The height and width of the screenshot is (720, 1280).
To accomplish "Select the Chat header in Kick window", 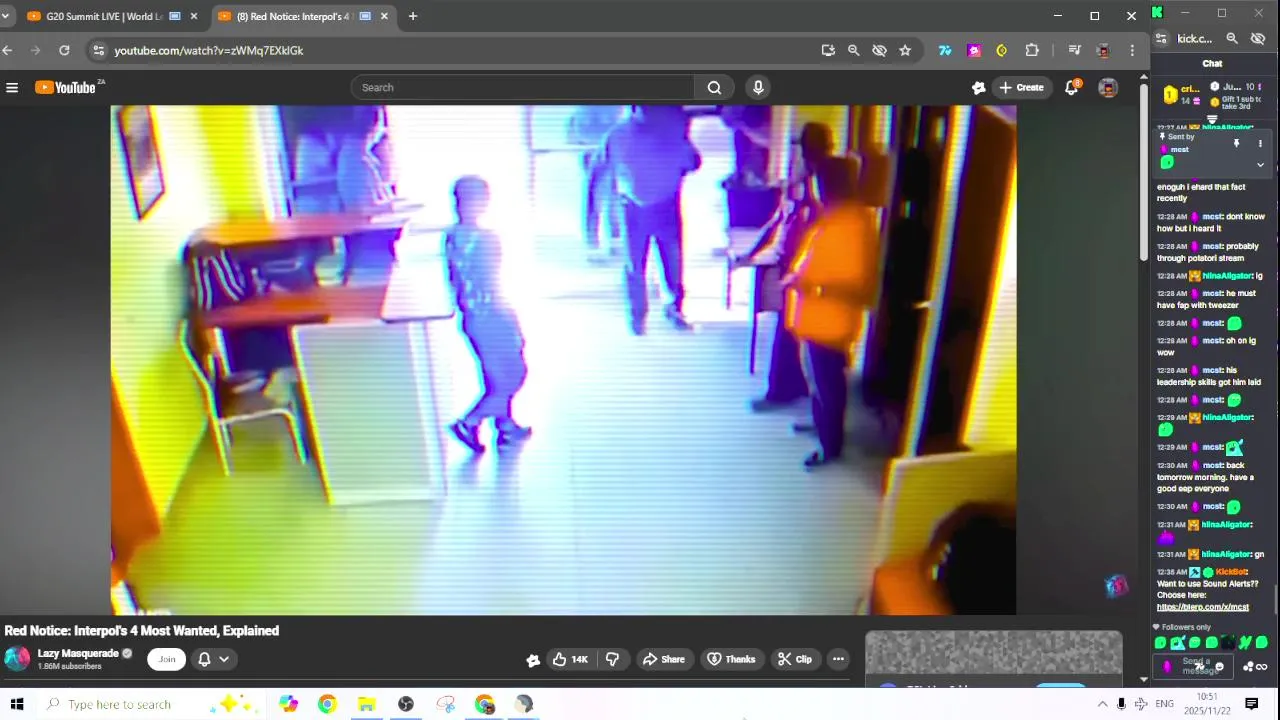I will point(1212,63).
